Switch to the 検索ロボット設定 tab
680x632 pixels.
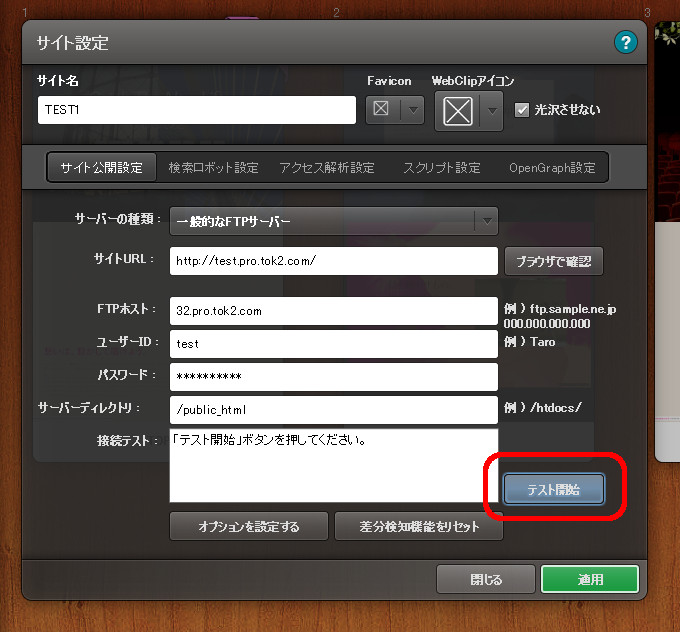[214, 168]
